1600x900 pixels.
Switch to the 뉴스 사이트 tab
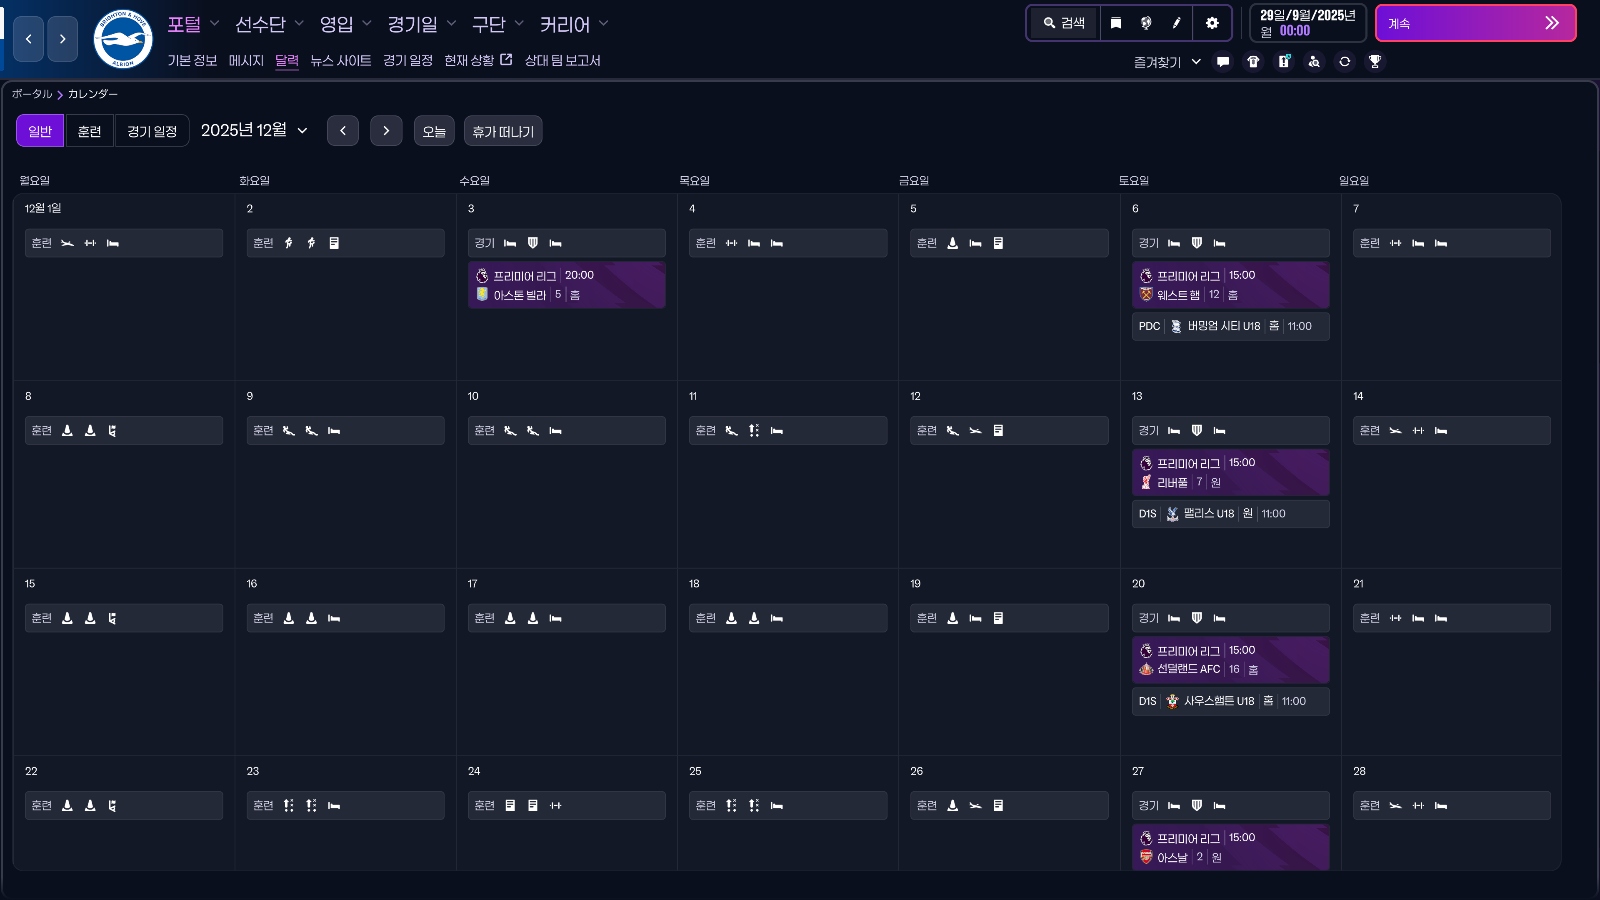340,60
